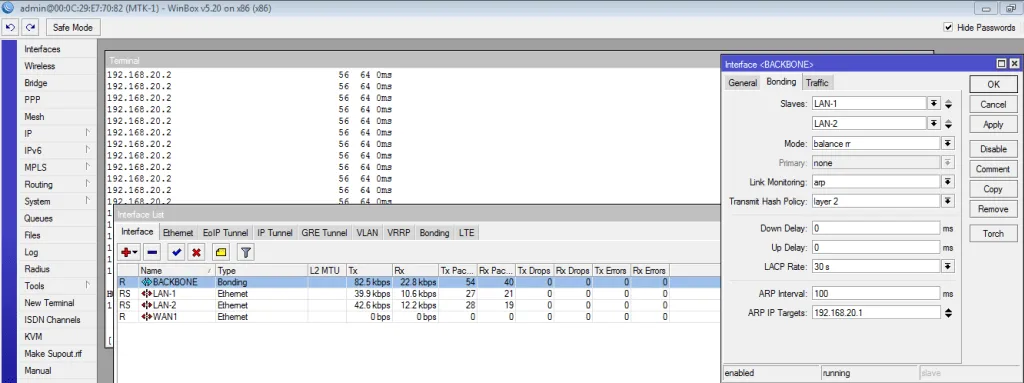
Task: Click the Disable button in dialog
Action: click(x=993, y=149)
